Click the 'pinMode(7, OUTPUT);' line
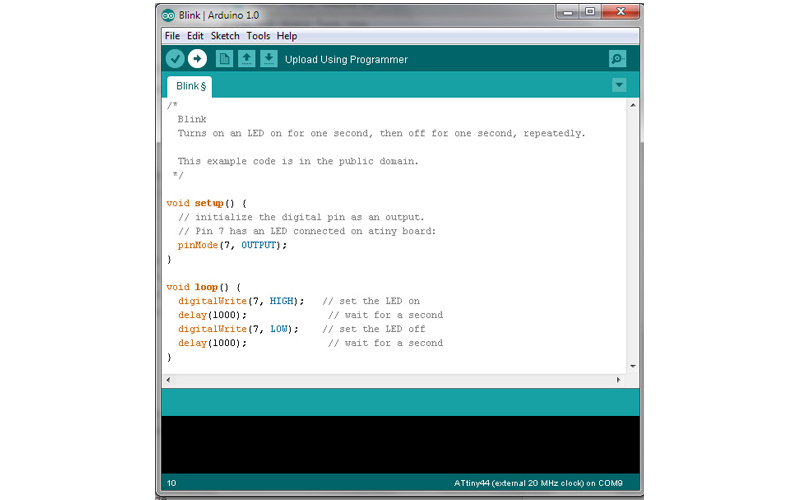Screen dimensions: 800x500 pyautogui.click(x=232, y=245)
